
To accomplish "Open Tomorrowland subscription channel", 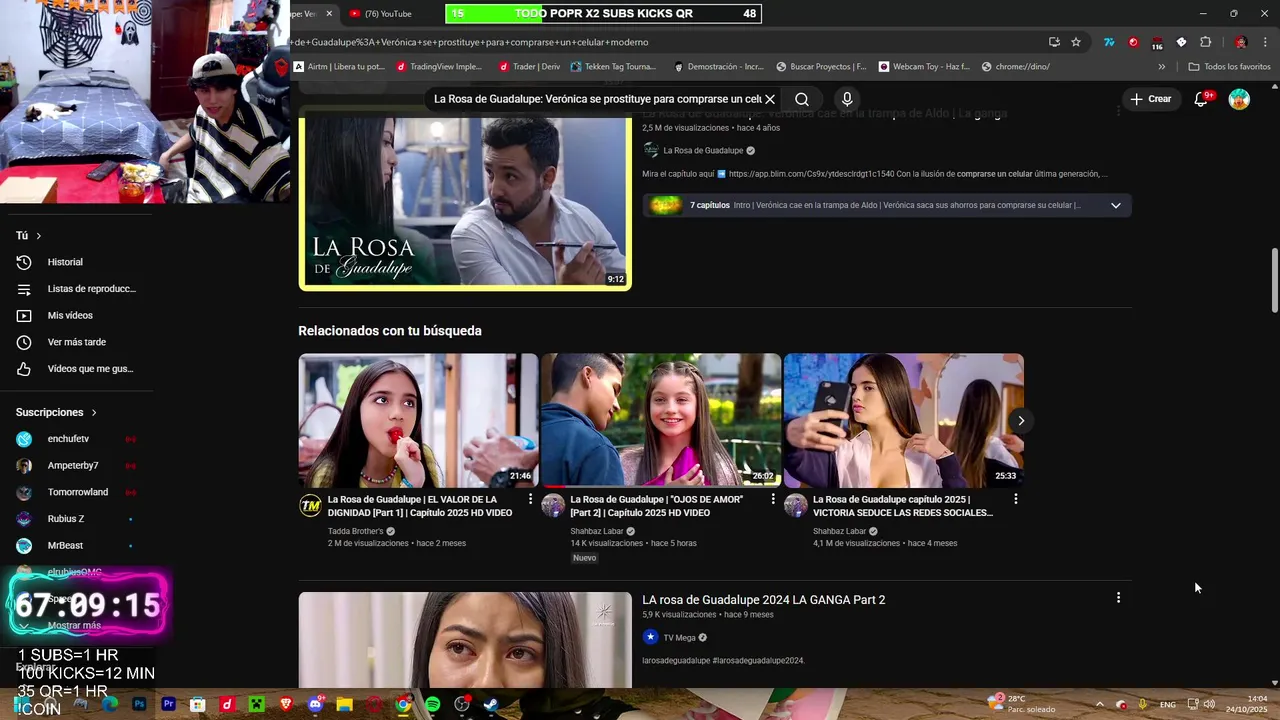I will pos(76,492).
